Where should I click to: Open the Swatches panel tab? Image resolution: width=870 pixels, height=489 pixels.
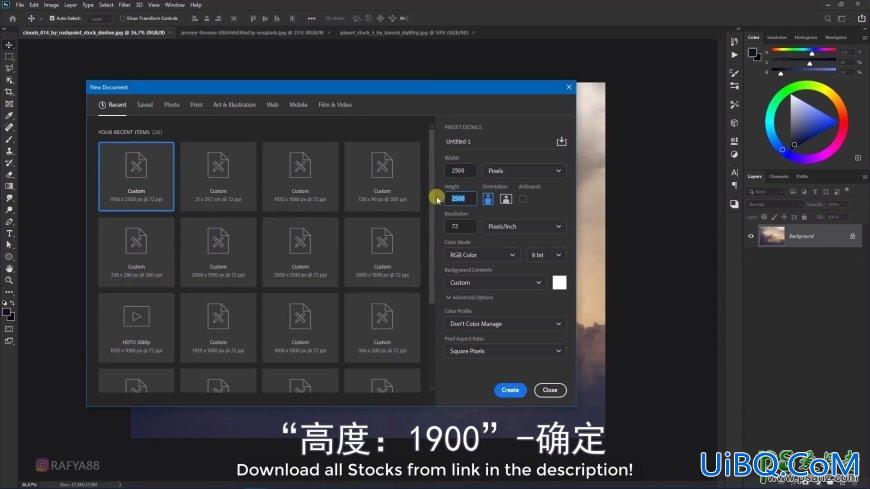point(776,37)
